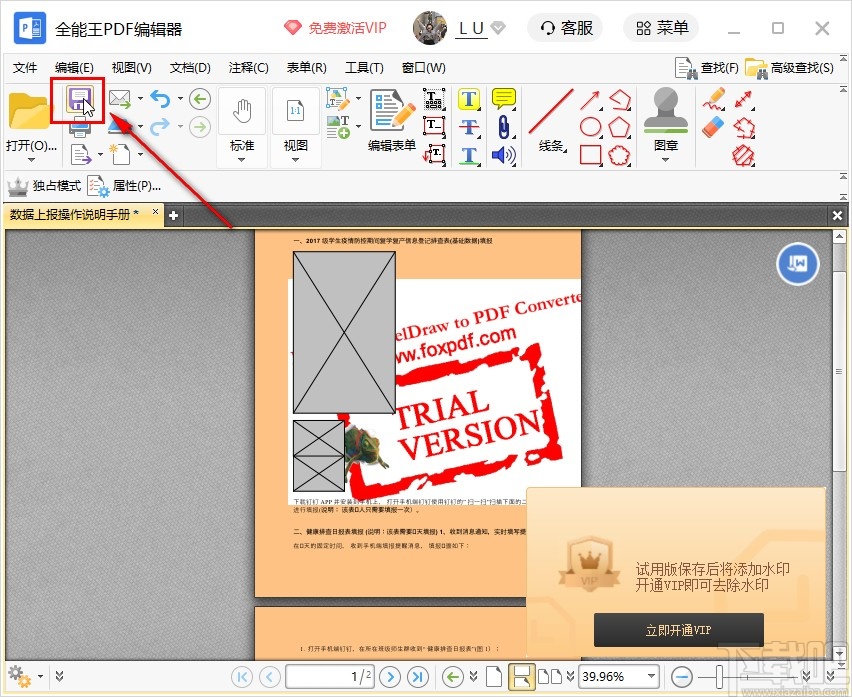Select the Edit content pencil tool
The height and width of the screenshot is (697, 852).
click(337, 99)
